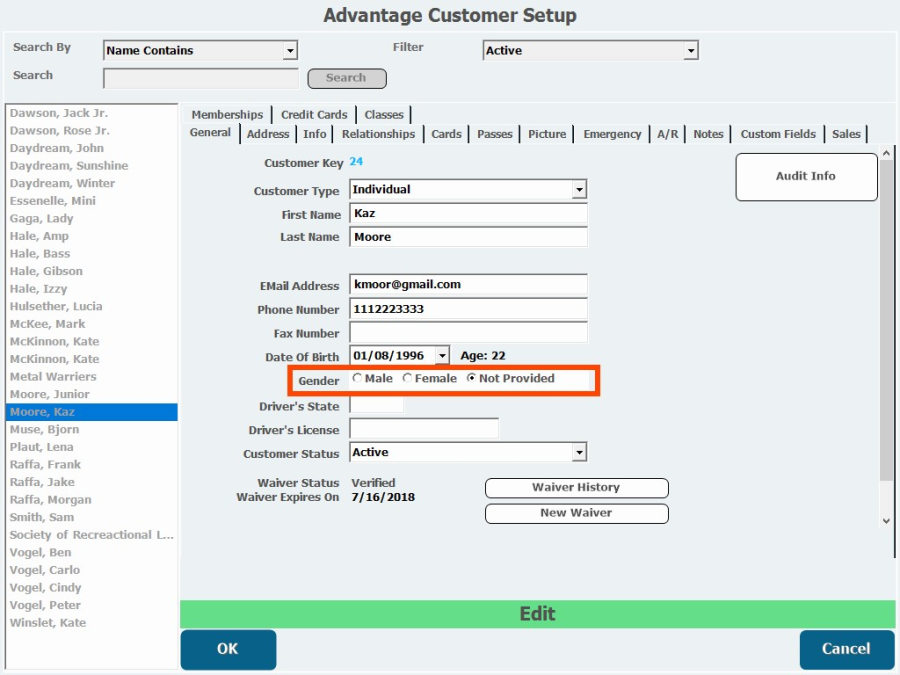Choose the Not Provided gender option
Screen dimensions: 900x675
click(472, 379)
